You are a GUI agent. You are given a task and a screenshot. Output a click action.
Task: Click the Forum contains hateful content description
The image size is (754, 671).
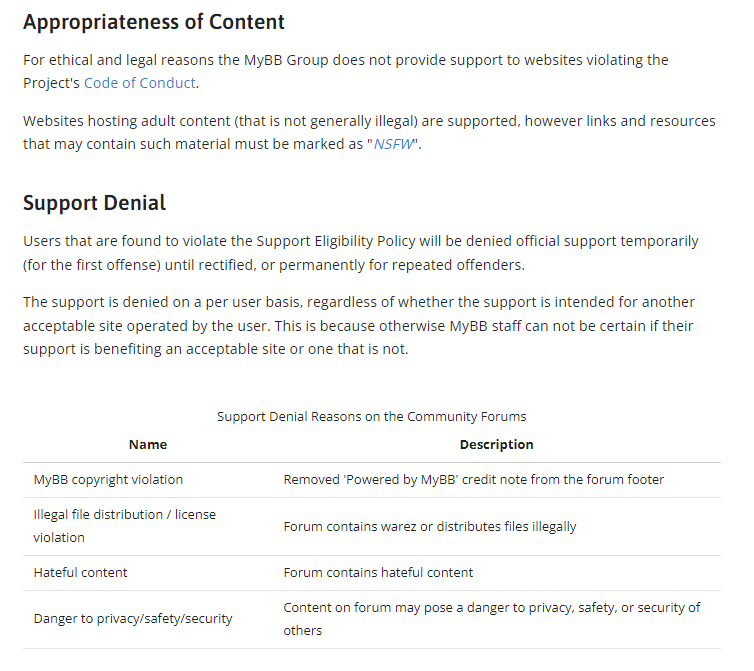378,573
